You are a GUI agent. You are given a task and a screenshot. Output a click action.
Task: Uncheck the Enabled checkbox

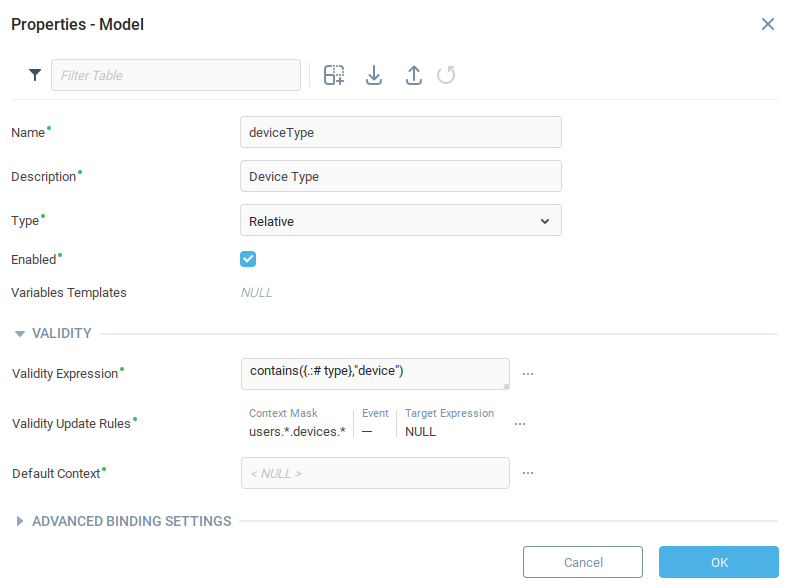tap(249, 259)
